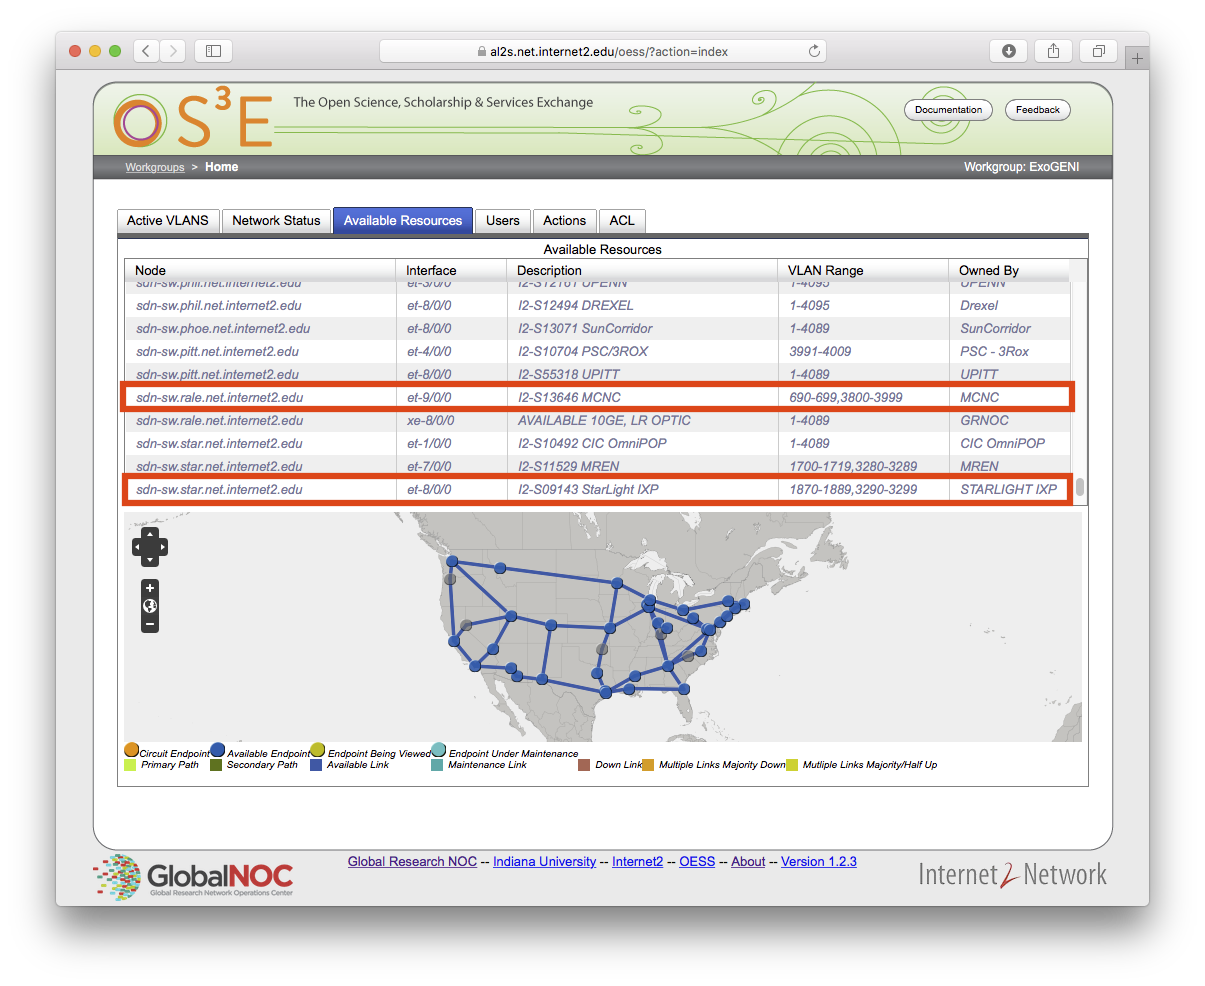The image size is (1205, 986).
Task: Click the Circuit Endpoint orange legend marker
Action: pyautogui.click(x=131, y=750)
